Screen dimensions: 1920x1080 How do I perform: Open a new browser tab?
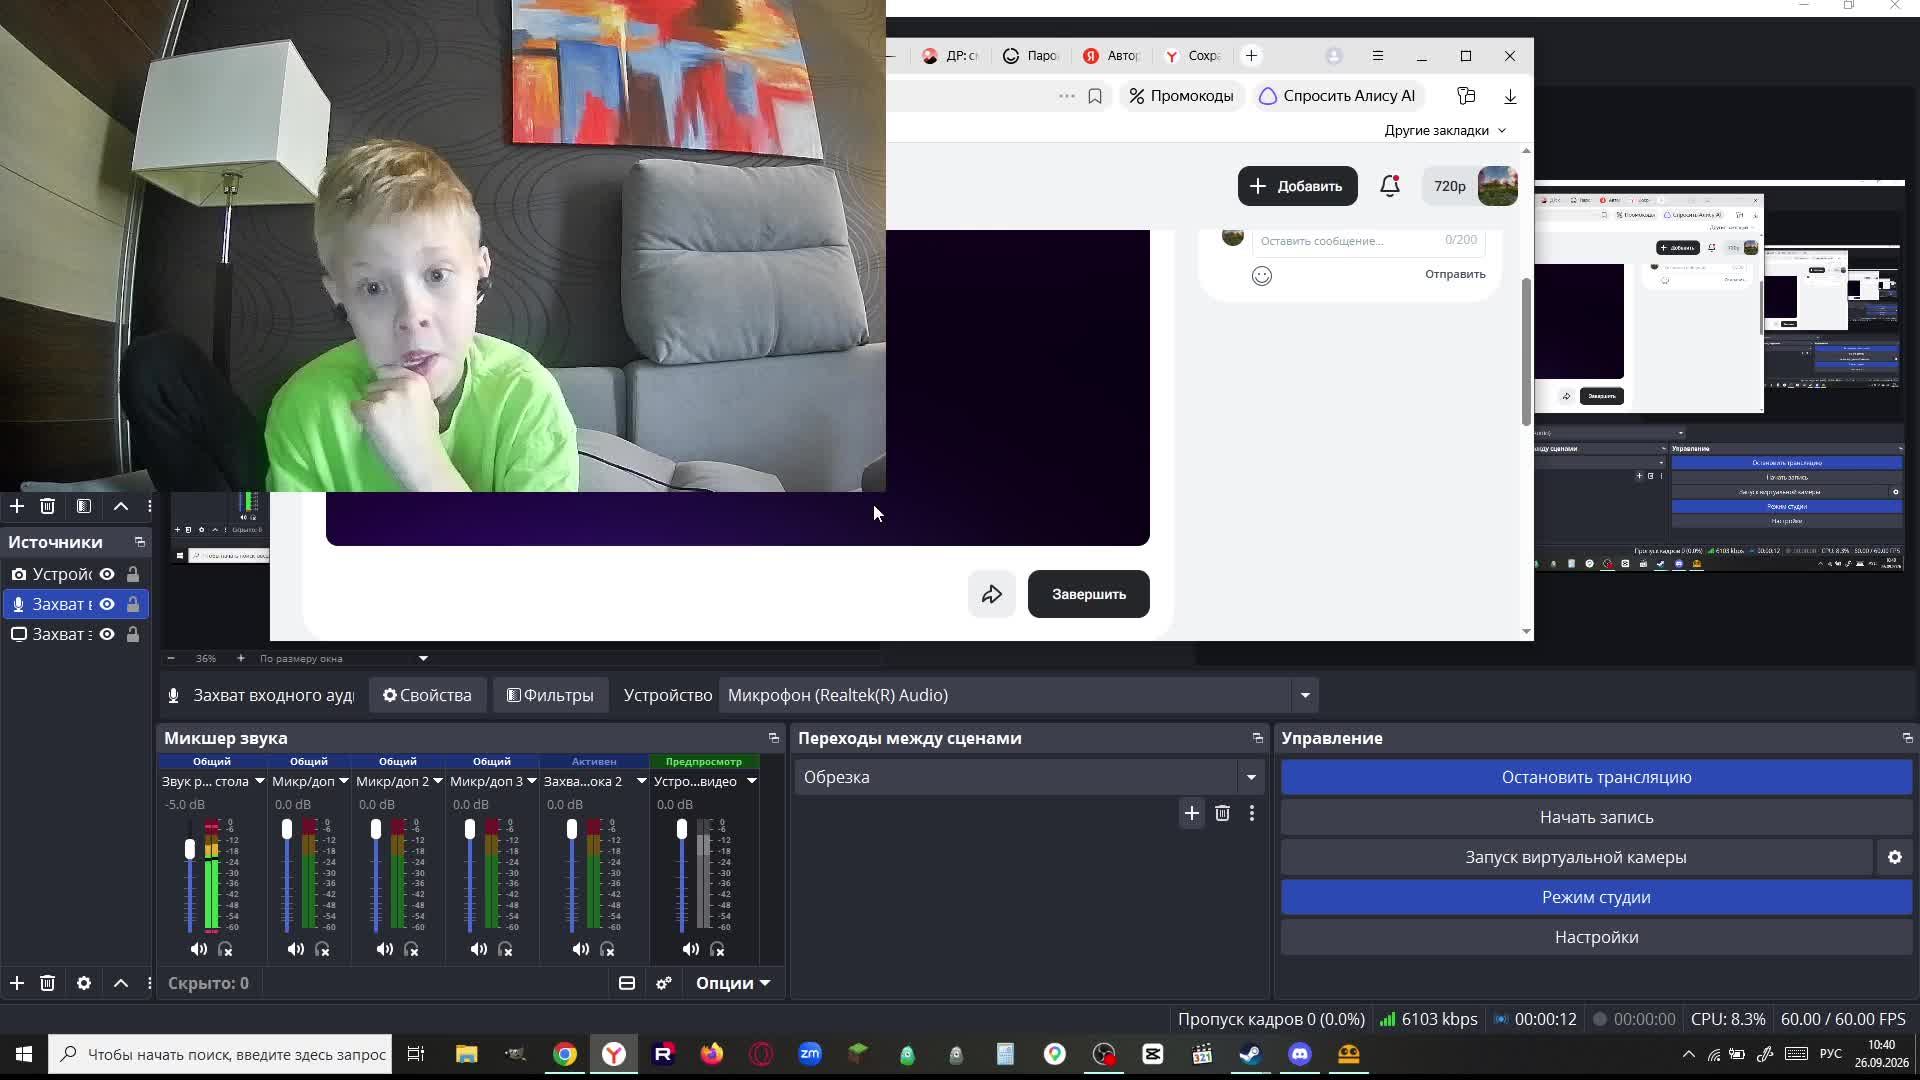pos(1251,56)
